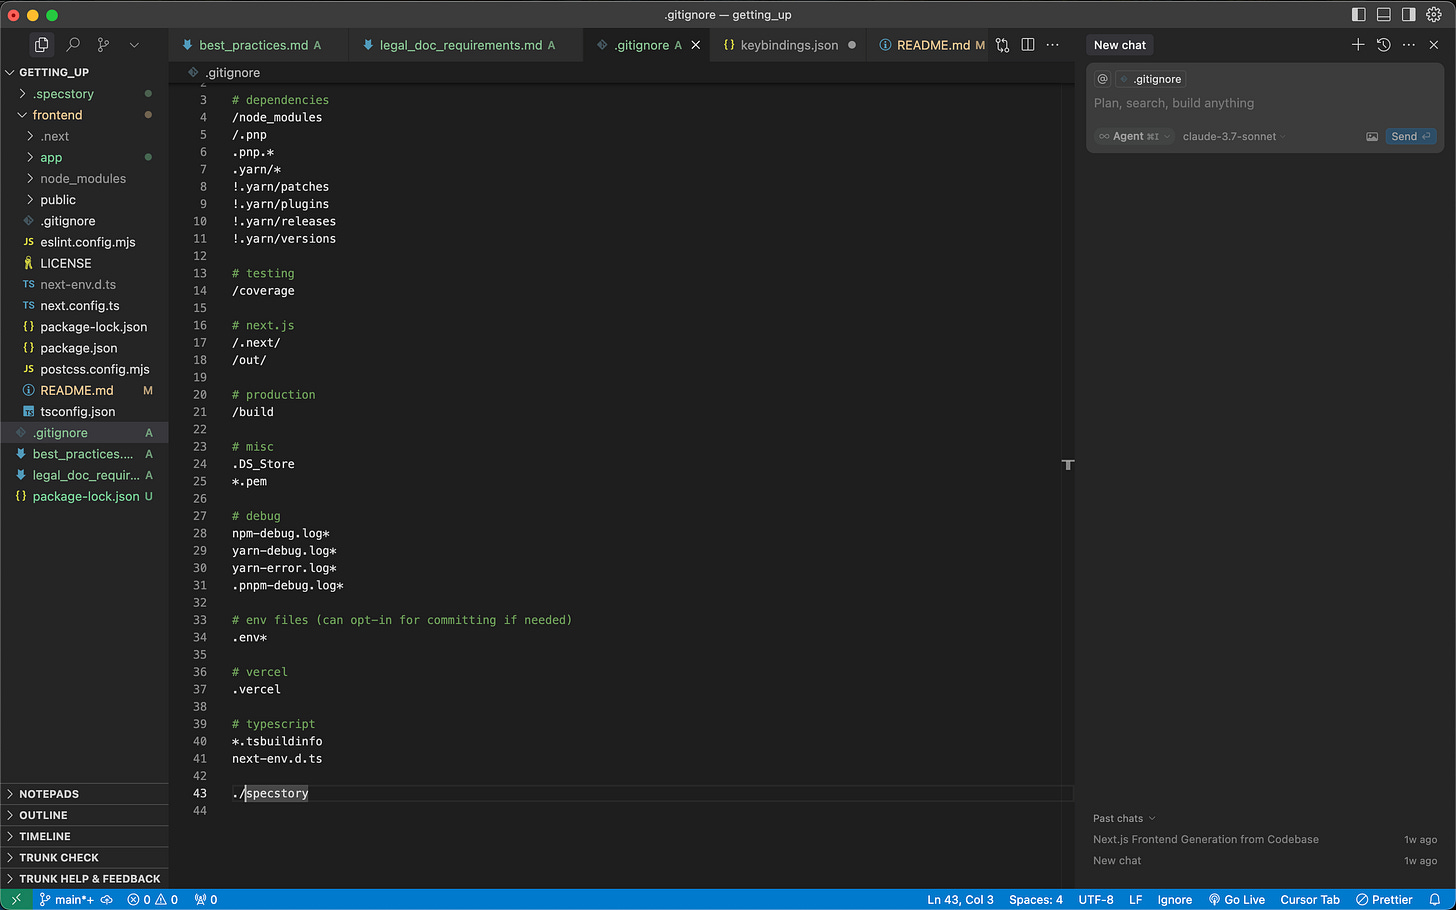This screenshot has height=910, width=1456.
Task: Expand the app folder
Action: (x=84, y=157)
